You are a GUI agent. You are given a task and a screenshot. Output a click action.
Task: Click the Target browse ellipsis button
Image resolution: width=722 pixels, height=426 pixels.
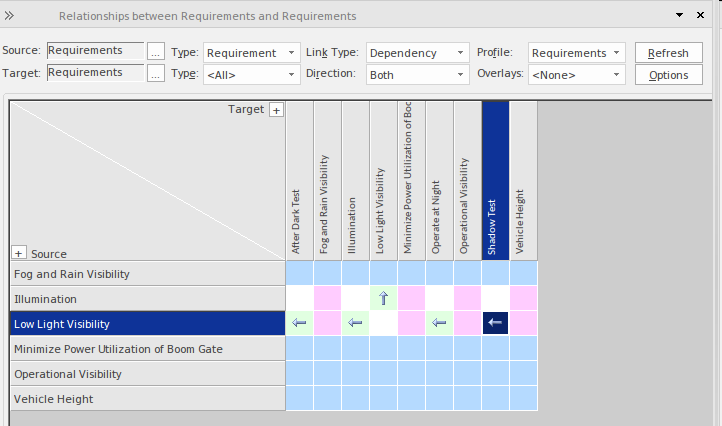point(155,73)
